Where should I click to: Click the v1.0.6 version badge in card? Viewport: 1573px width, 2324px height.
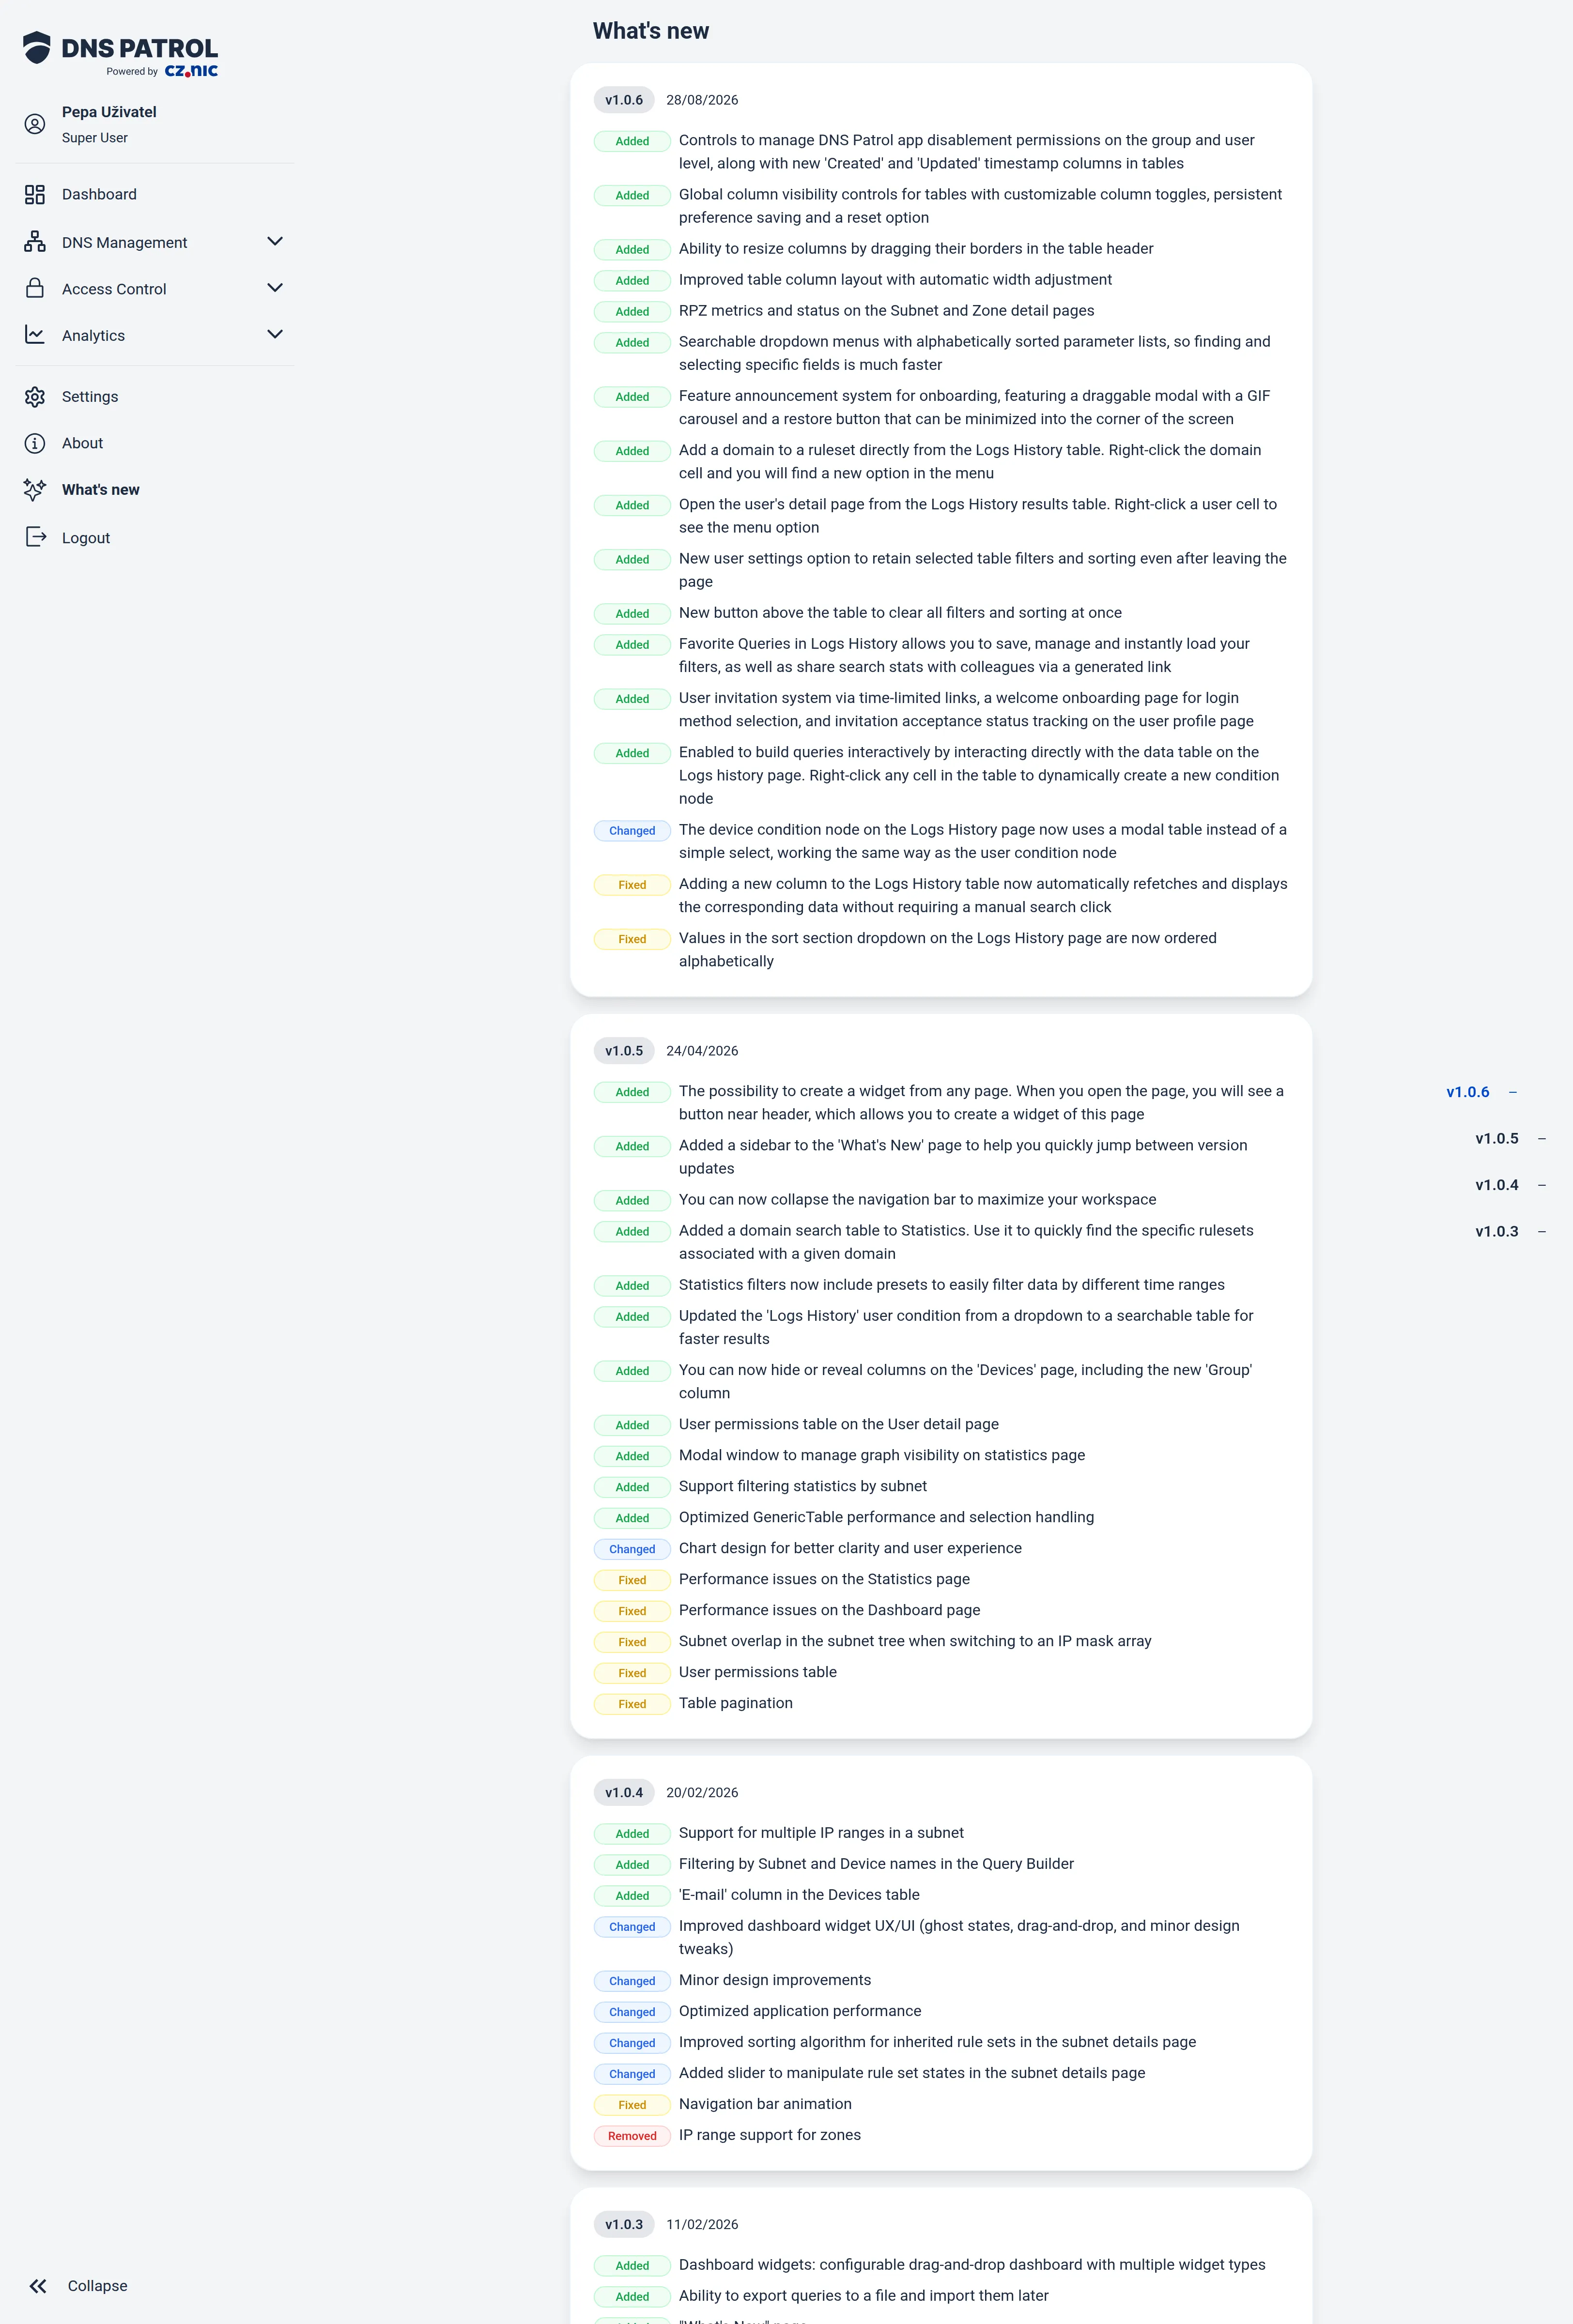pyautogui.click(x=624, y=100)
